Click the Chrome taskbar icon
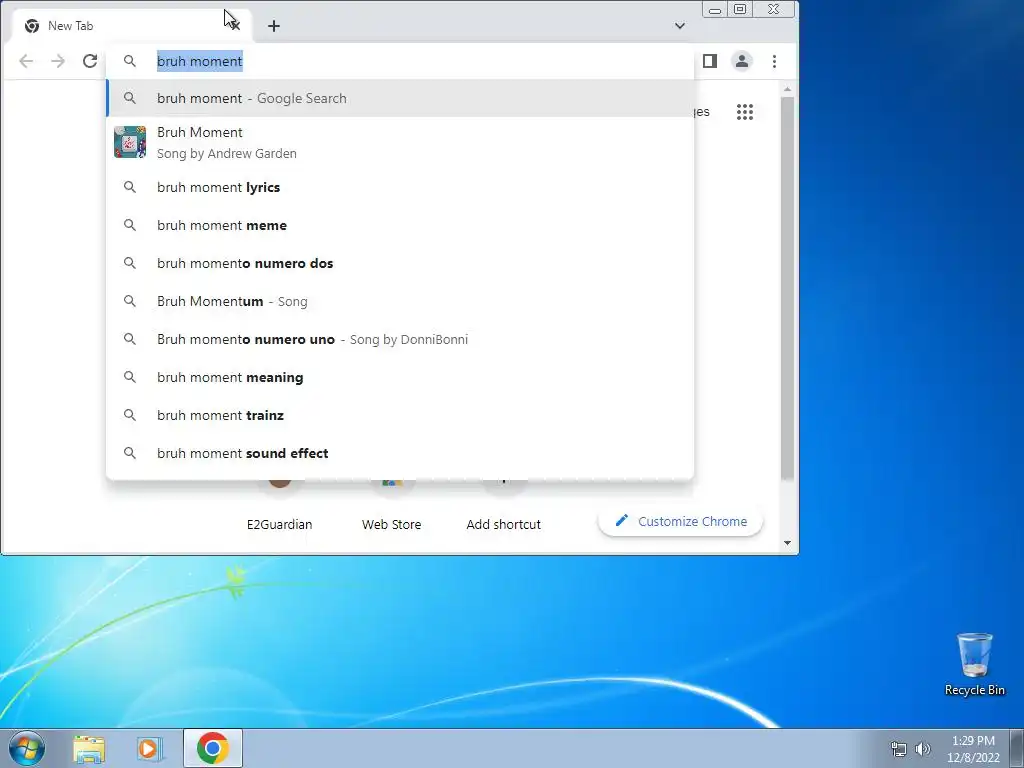The width and height of the screenshot is (1024, 768). [213, 748]
